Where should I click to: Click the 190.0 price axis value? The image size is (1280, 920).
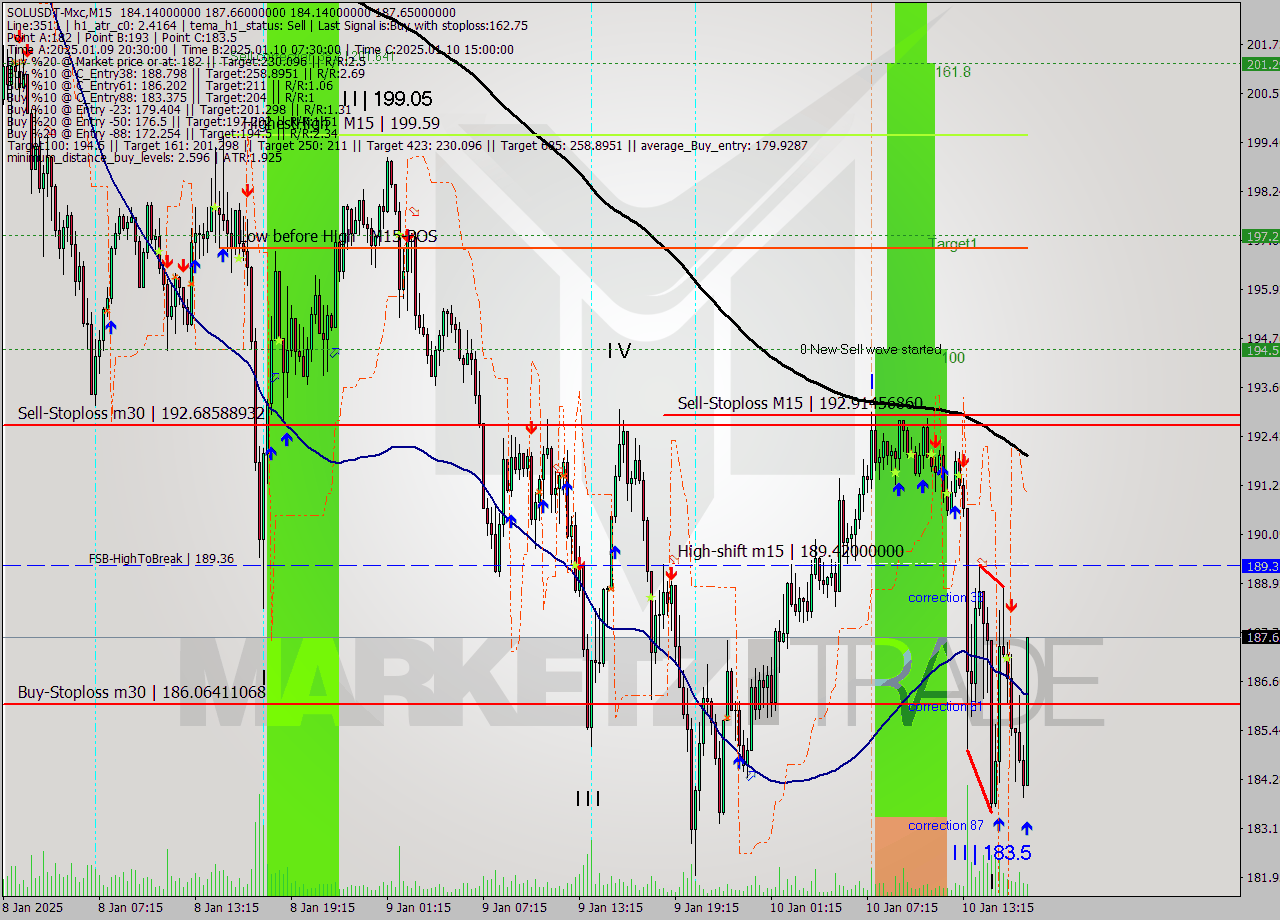point(1263,535)
